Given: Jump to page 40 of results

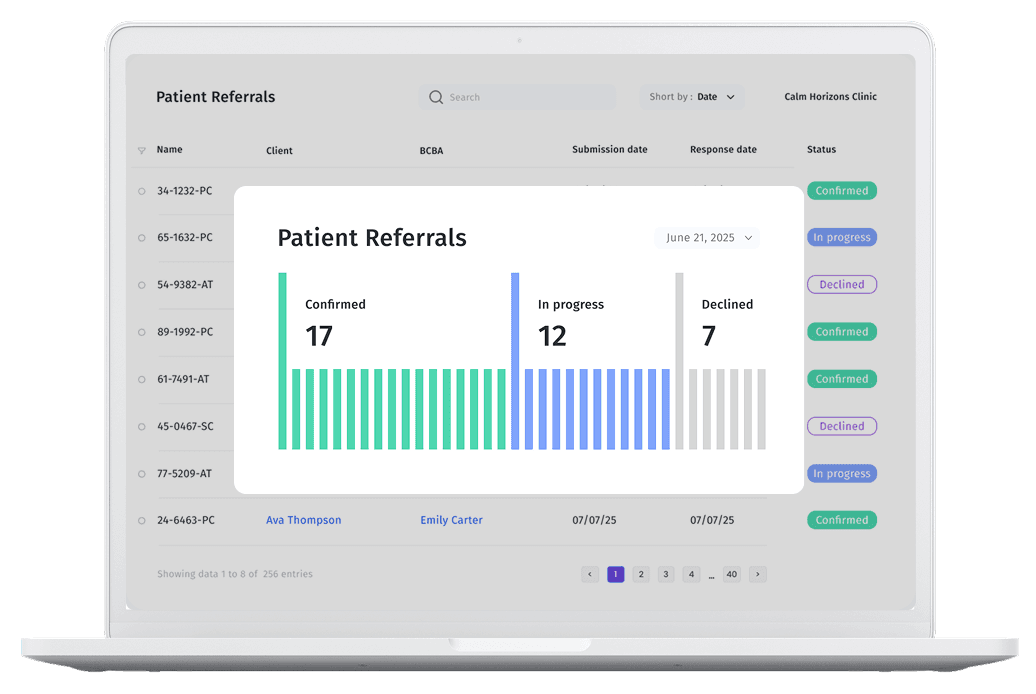Looking at the screenshot, I should pos(732,574).
